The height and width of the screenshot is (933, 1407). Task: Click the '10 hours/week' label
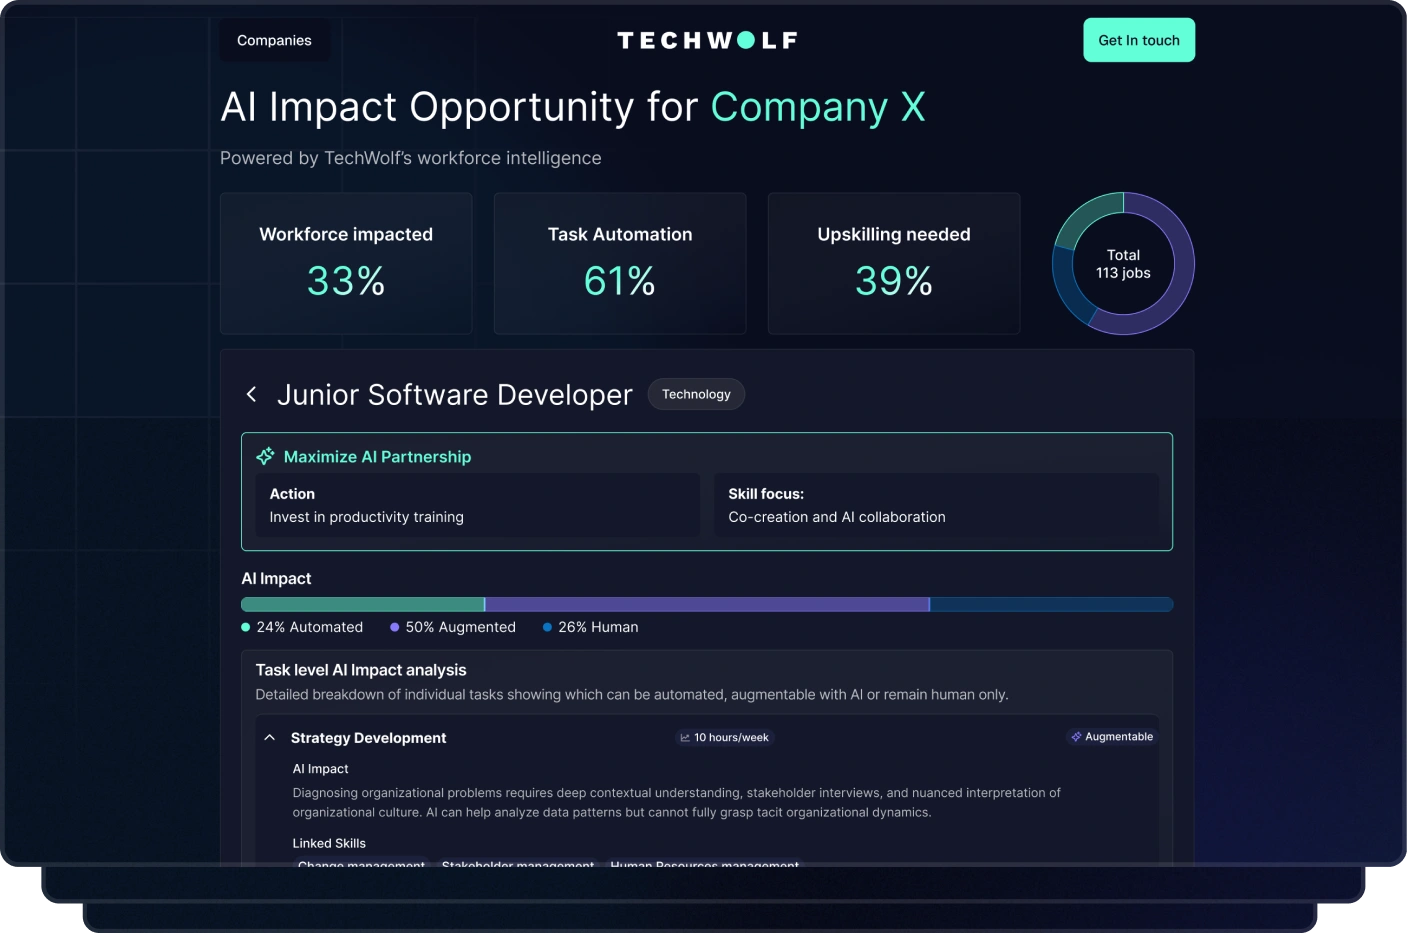tap(731, 737)
